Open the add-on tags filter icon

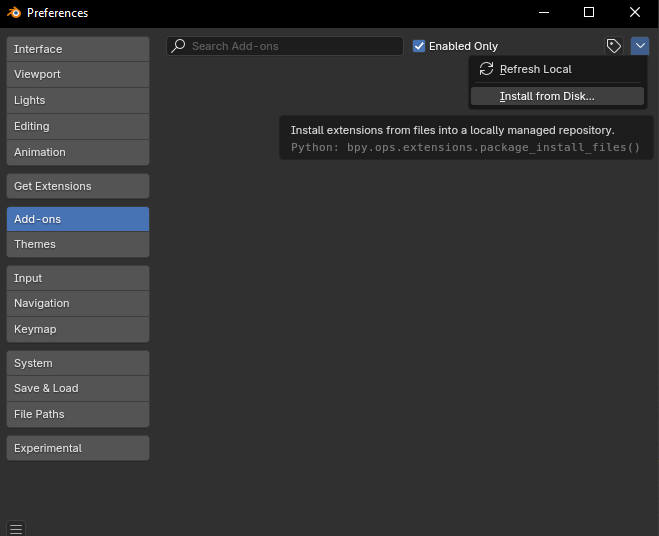[x=614, y=46]
